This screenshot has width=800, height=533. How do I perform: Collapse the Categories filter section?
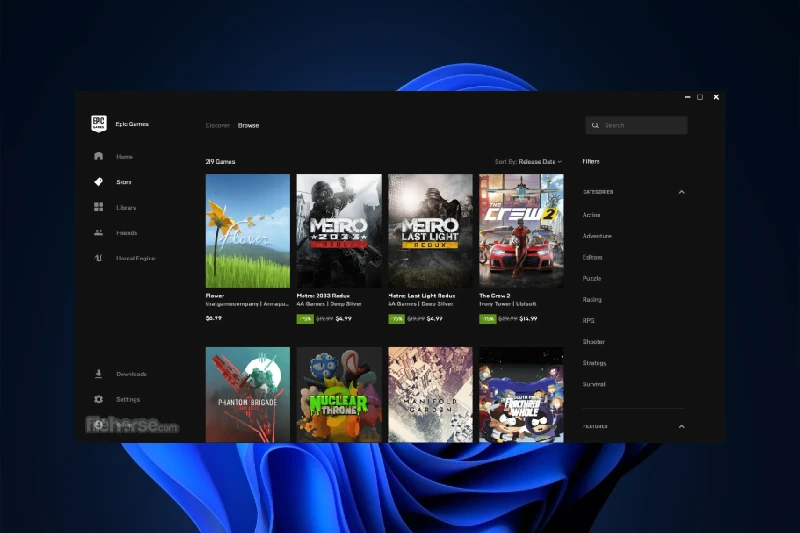click(x=682, y=192)
